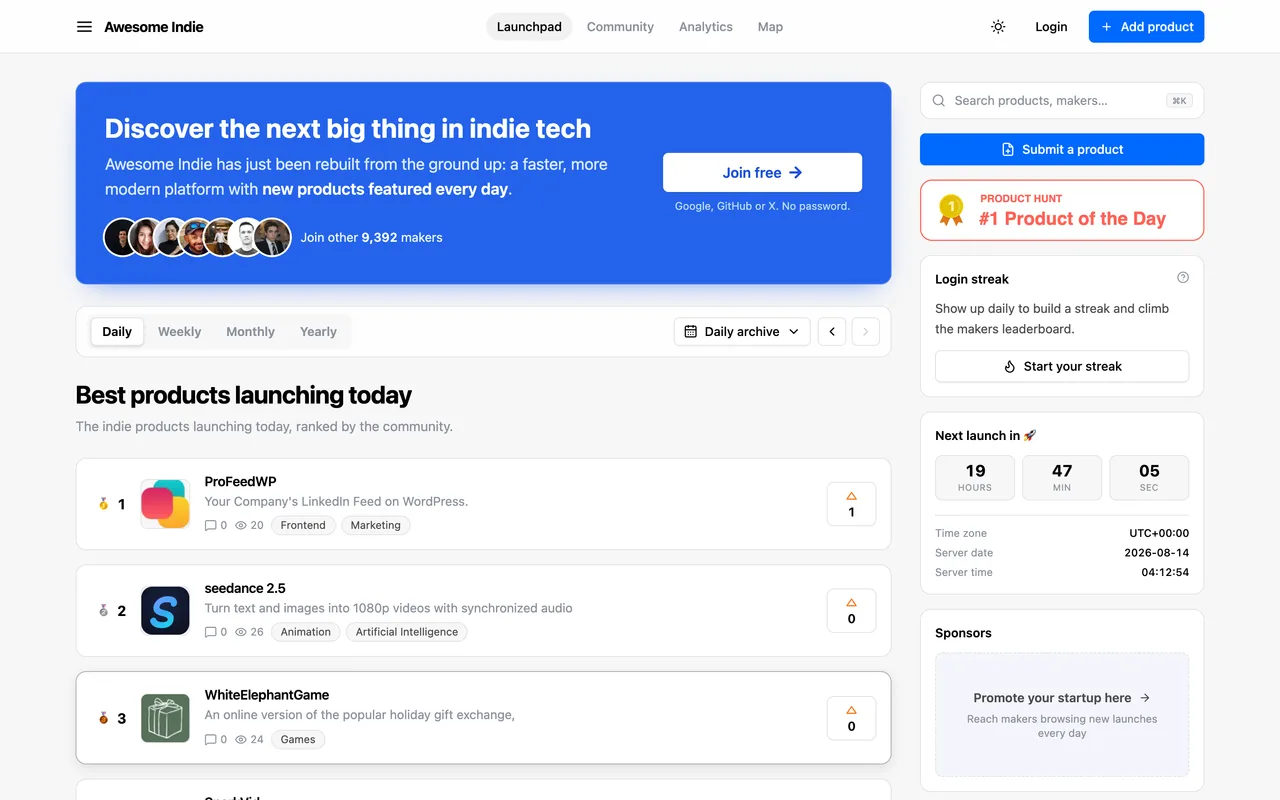Click the Product Hunt medal icon
This screenshot has height=800, width=1280.
[951, 210]
